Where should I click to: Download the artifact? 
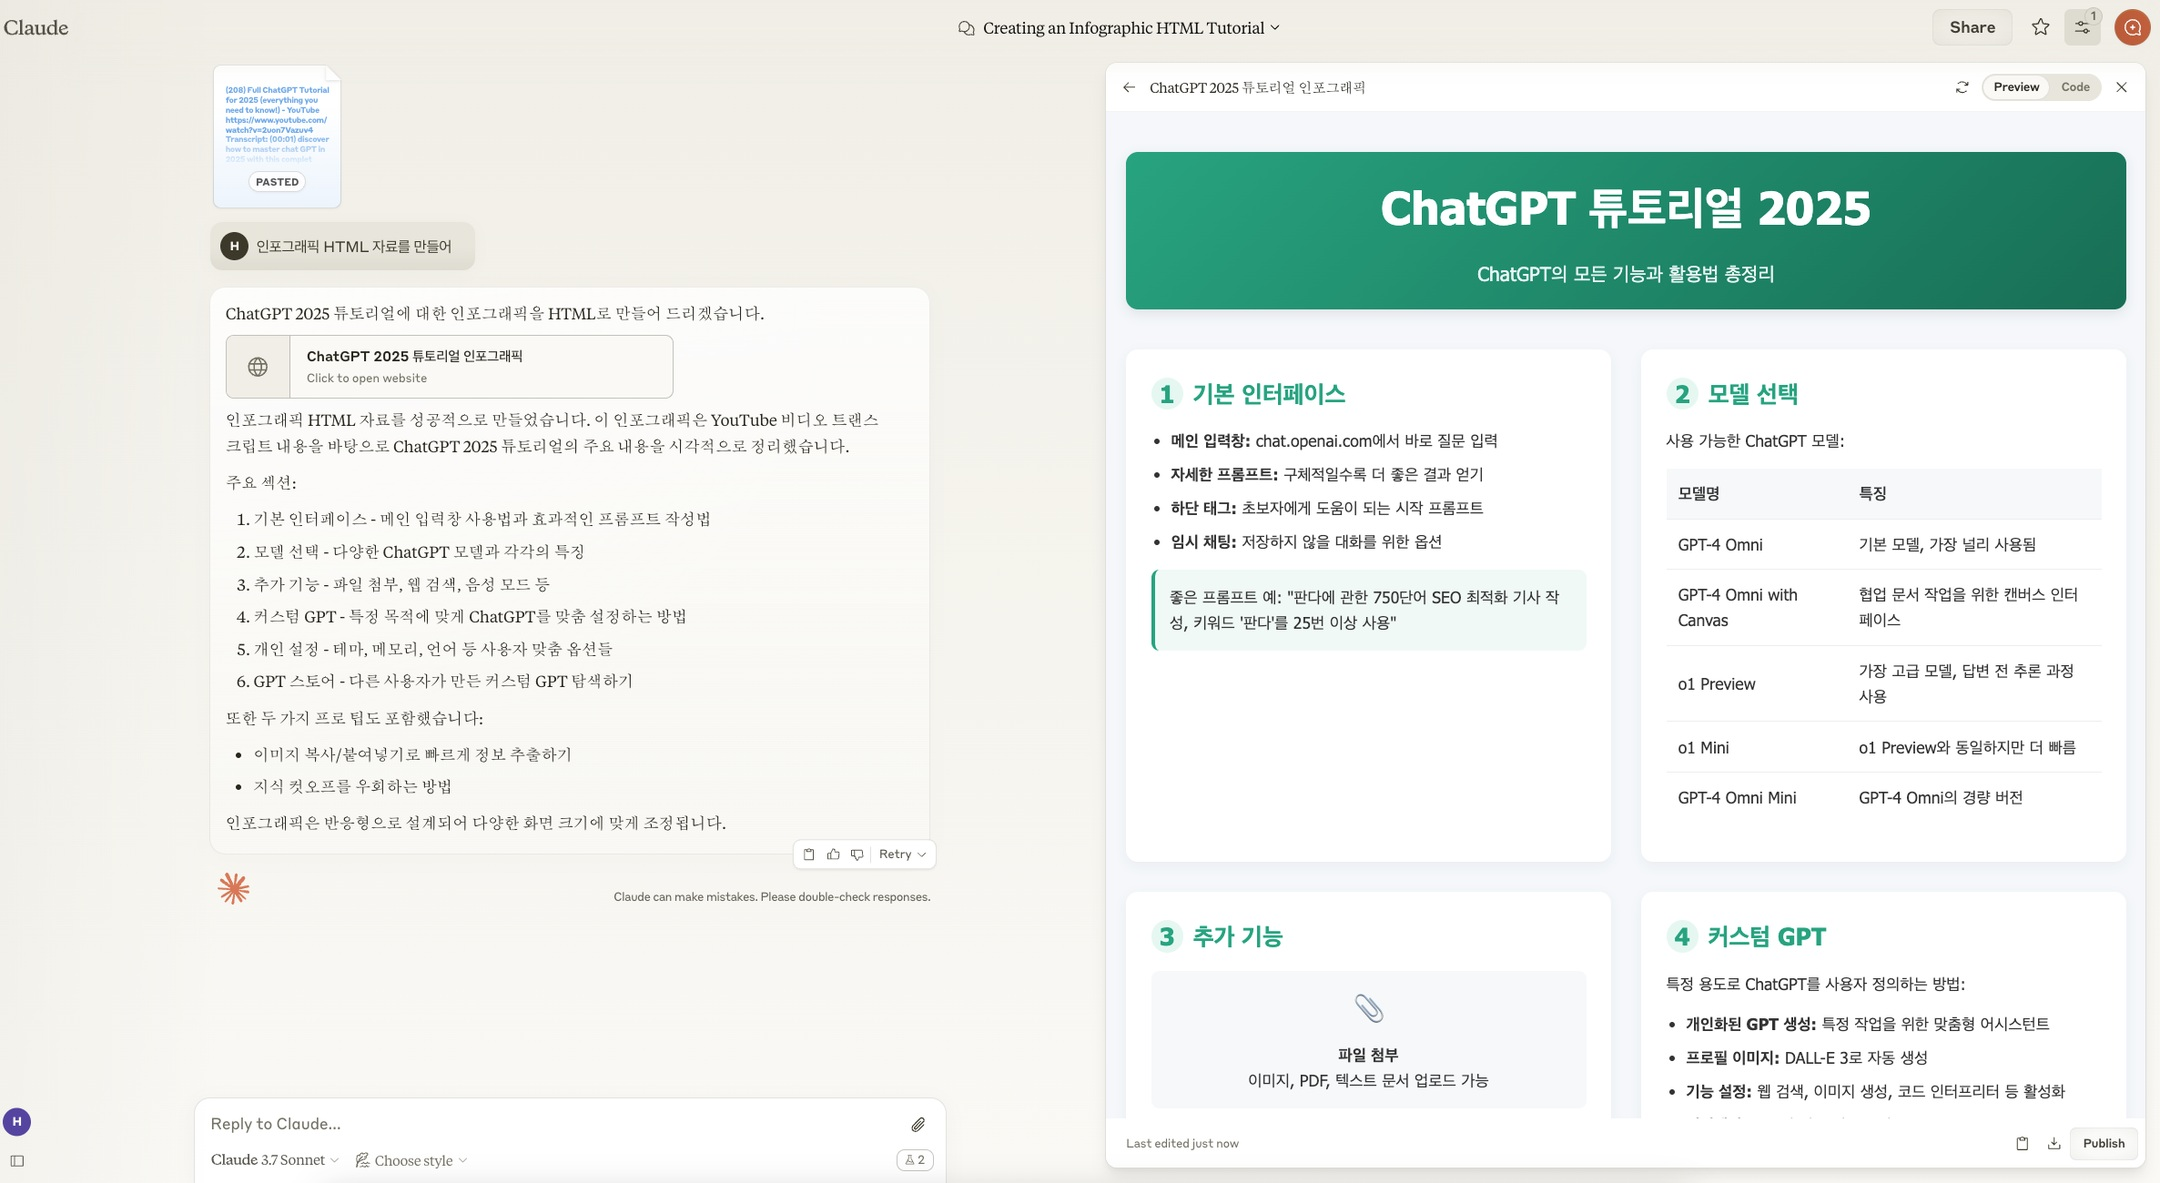pyautogui.click(x=2054, y=1143)
